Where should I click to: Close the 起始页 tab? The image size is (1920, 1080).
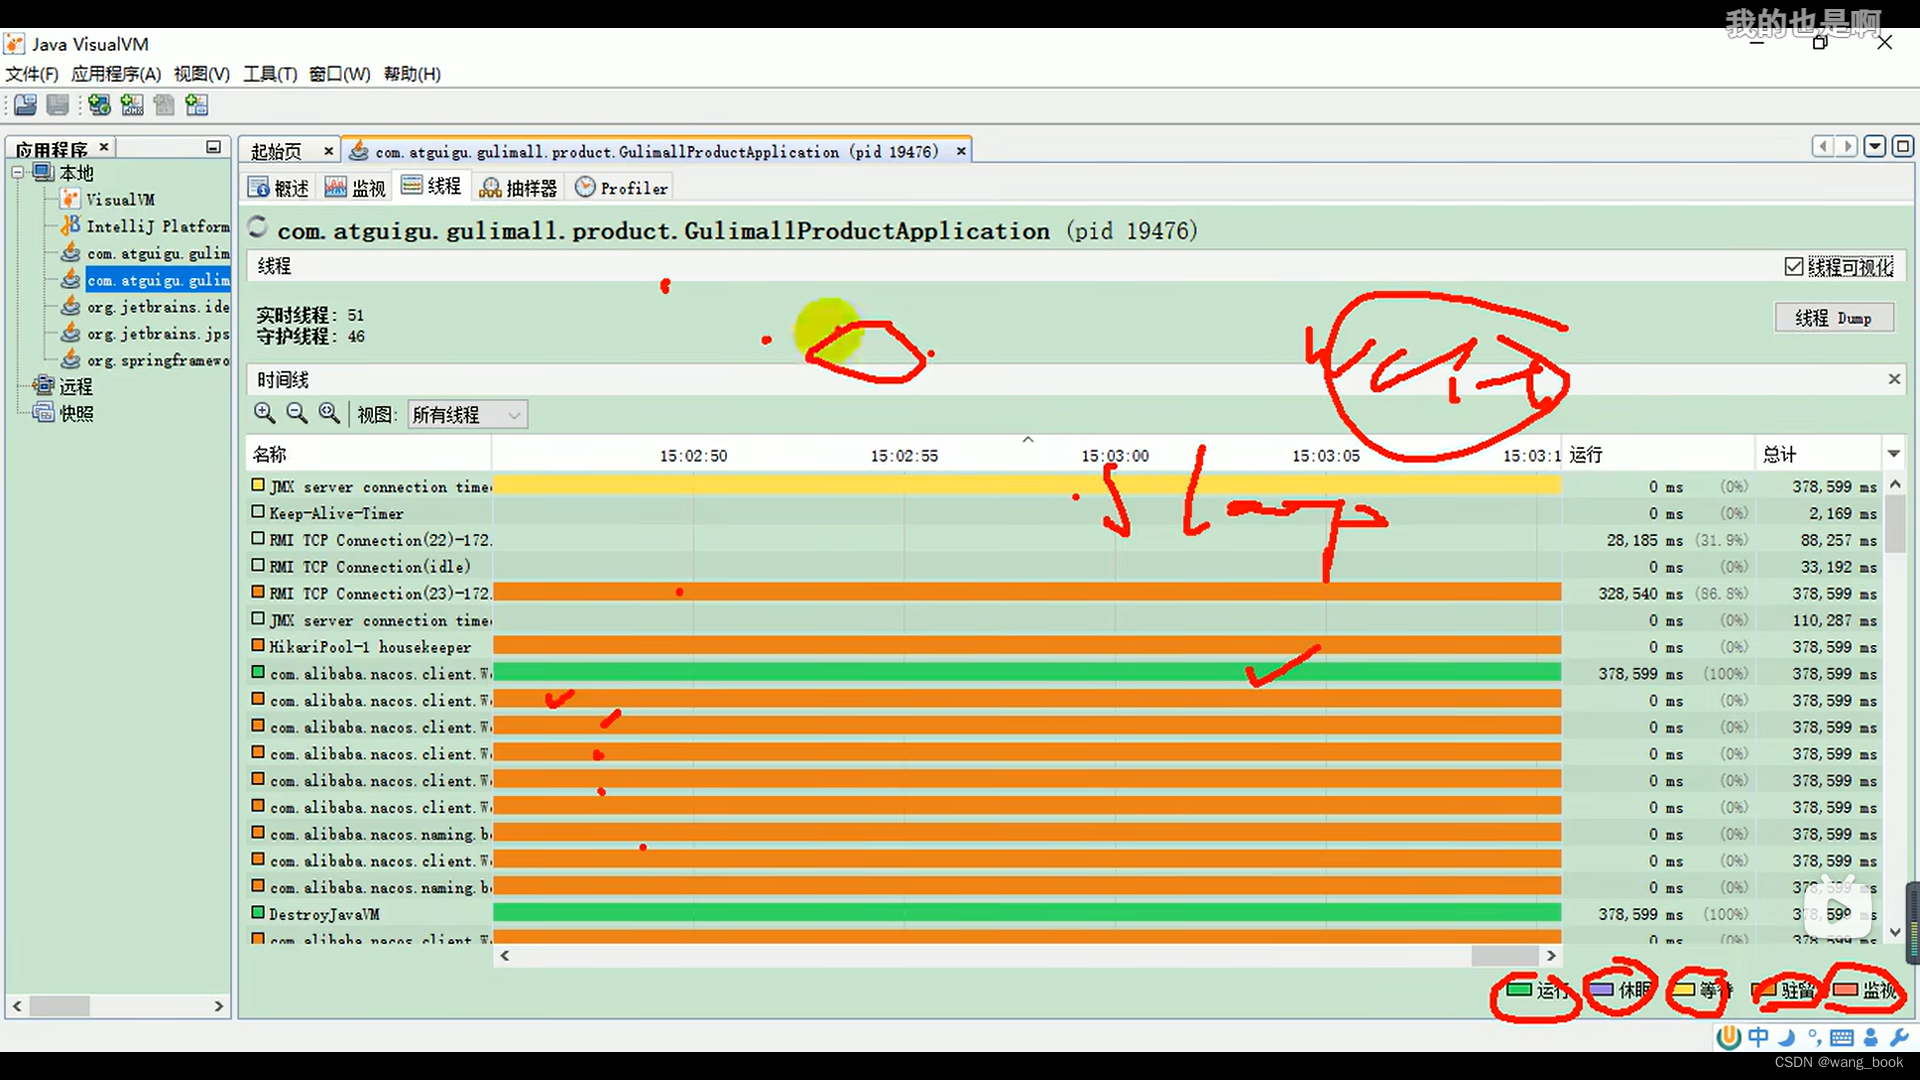point(328,151)
